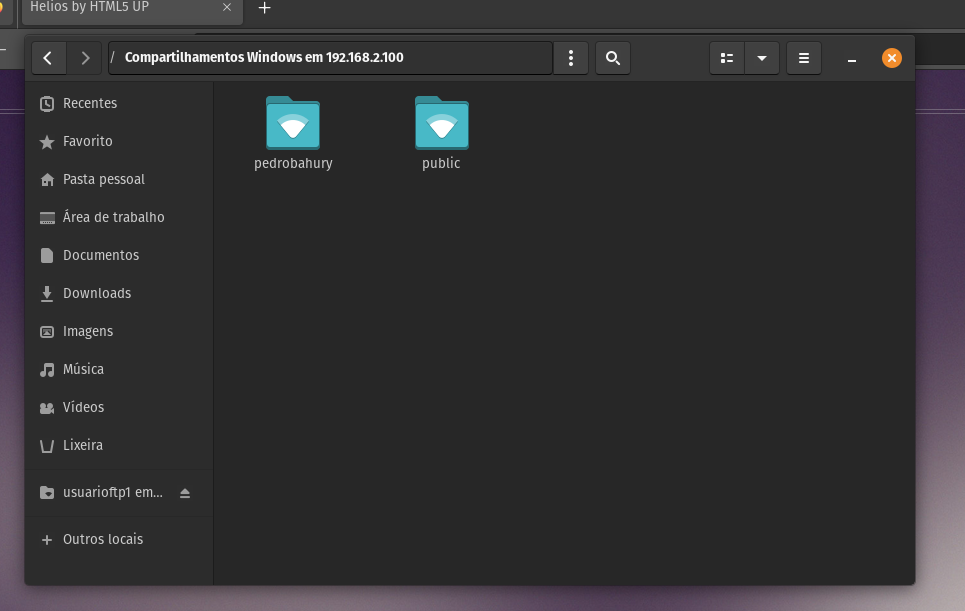Open the public shared folder
This screenshot has width=965, height=611.
(441, 125)
